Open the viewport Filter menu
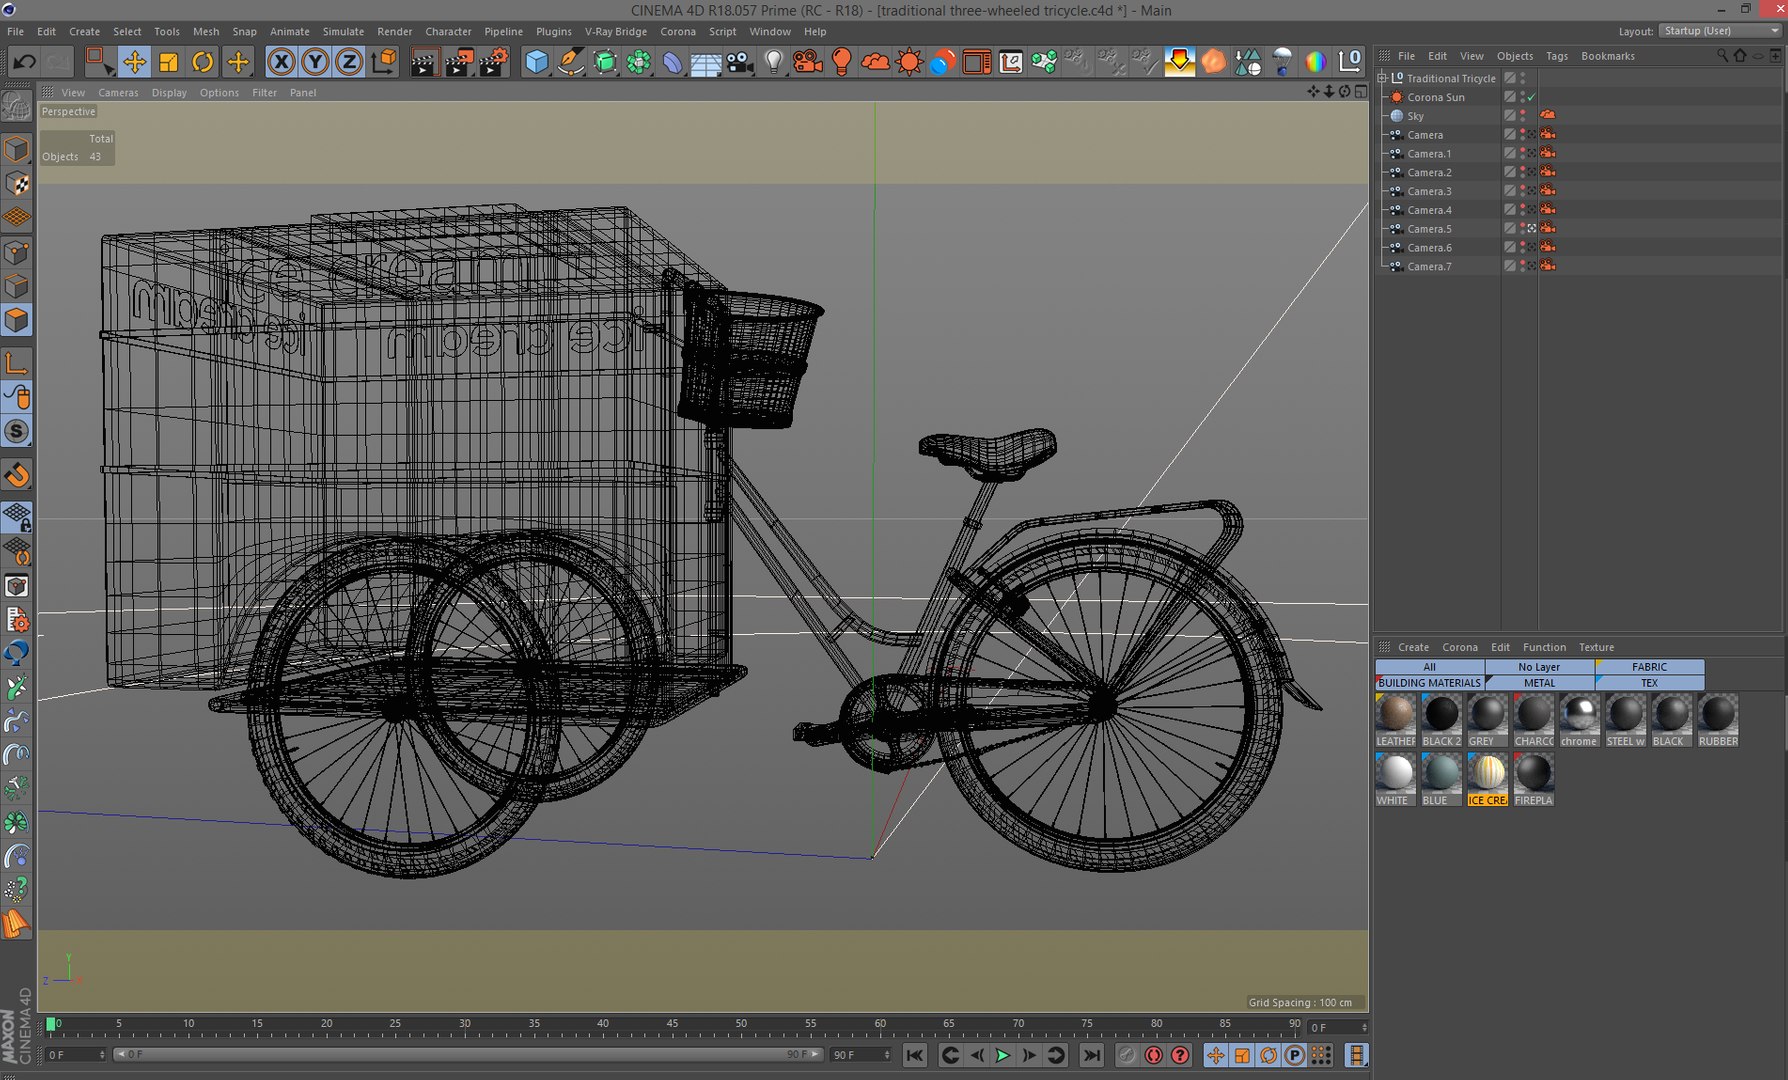This screenshot has height=1080, width=1788. tap(264, 93)
